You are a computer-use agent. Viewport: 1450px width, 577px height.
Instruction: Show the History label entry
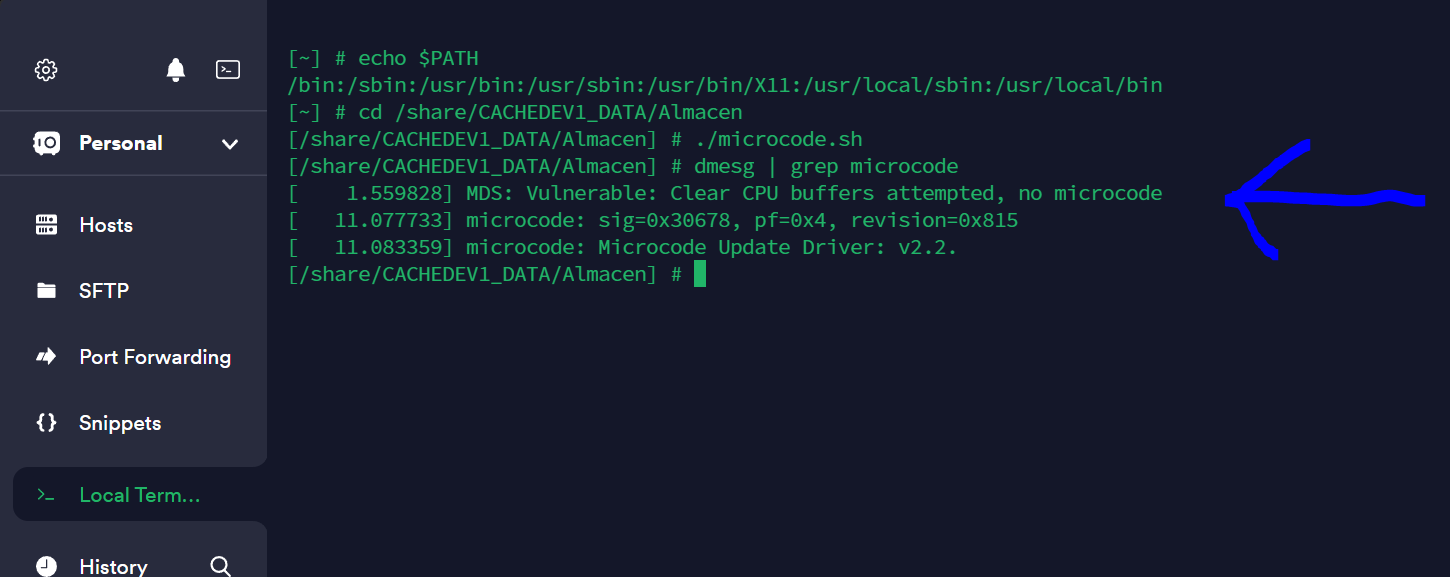click(113, 566)
